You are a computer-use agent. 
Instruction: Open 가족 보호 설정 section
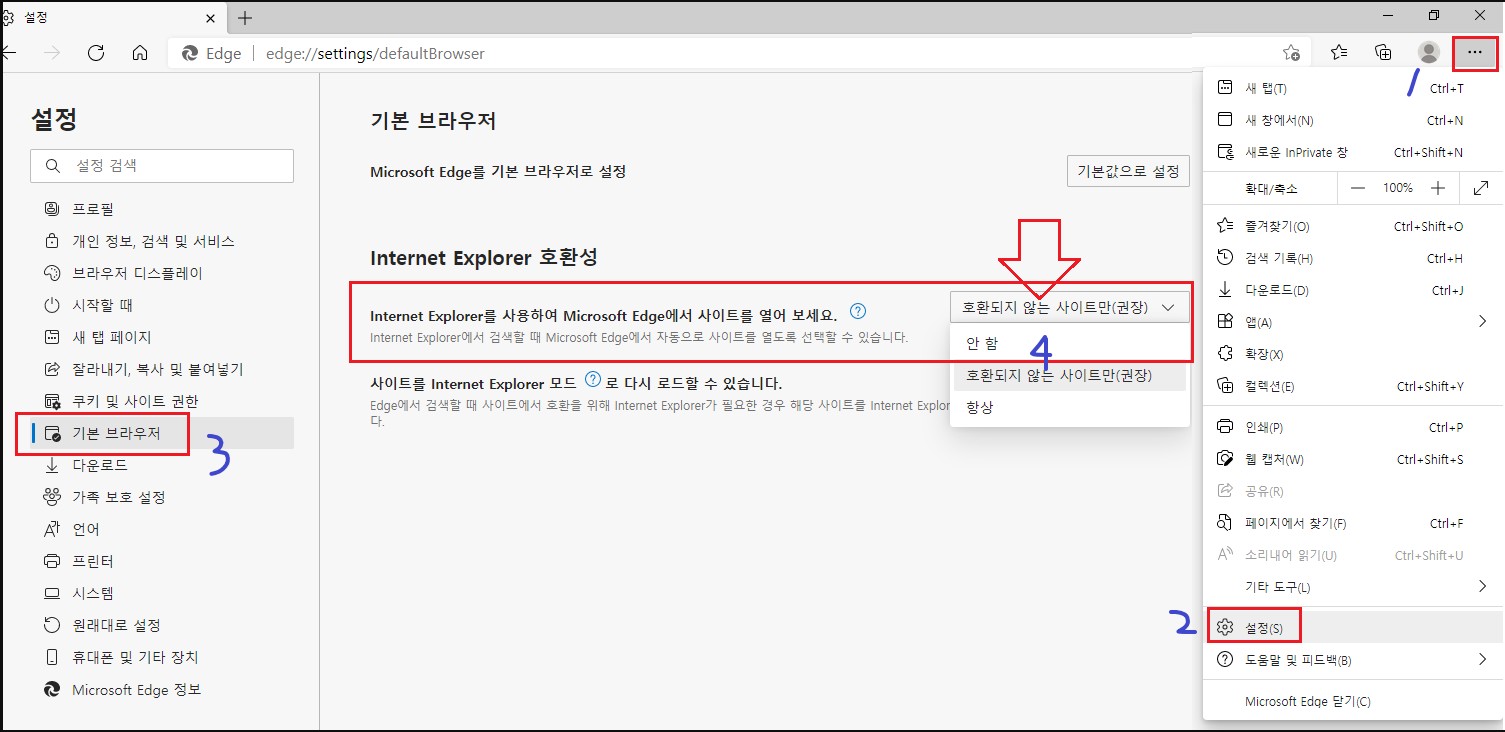[162, 497]
